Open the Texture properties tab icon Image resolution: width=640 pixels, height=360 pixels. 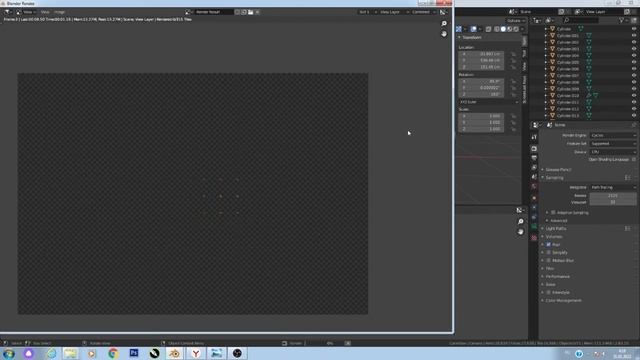[x=534, y=238]
